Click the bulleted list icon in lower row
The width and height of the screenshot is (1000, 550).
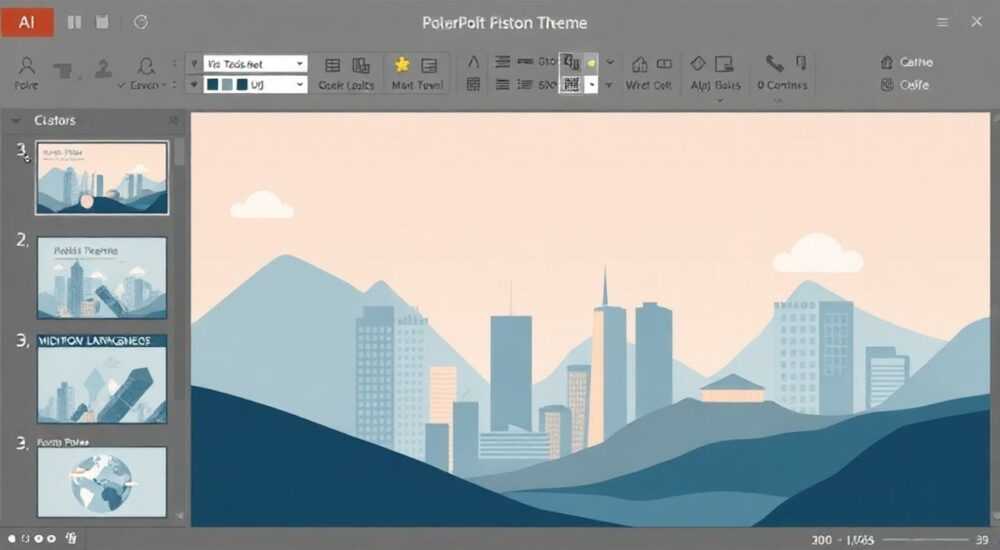click(x=525, y=84)
